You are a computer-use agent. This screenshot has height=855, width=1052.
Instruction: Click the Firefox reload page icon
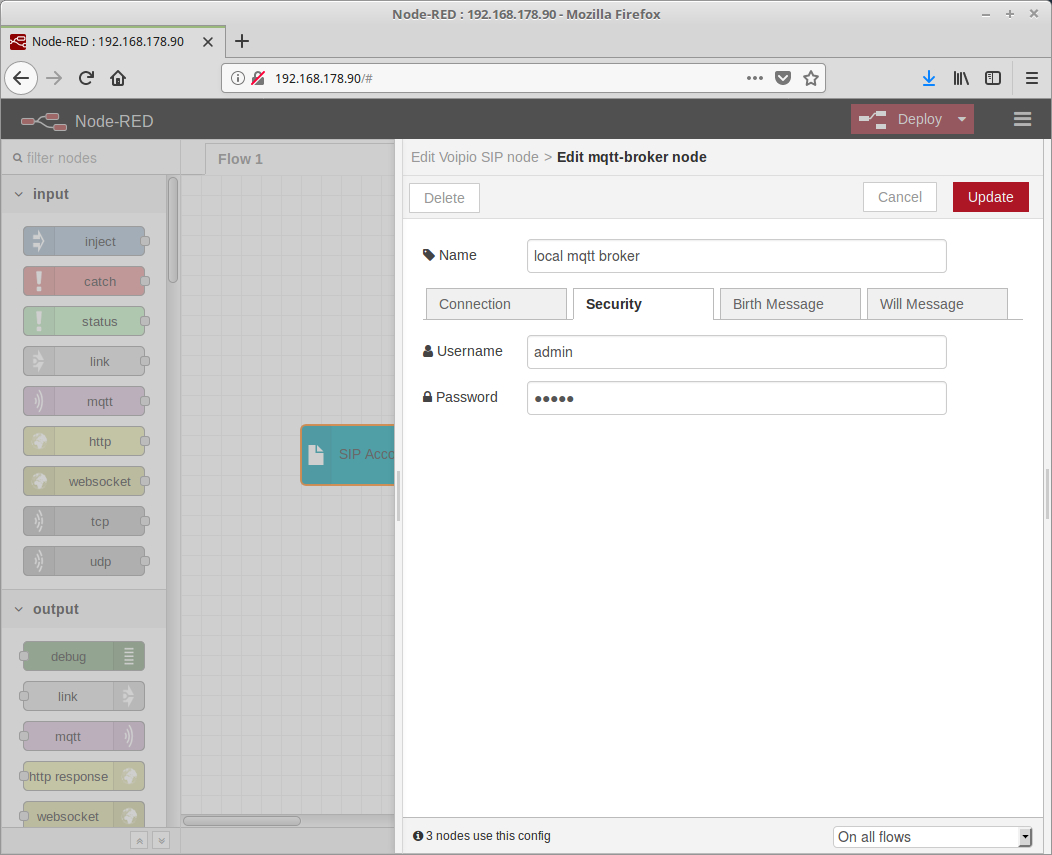tap(86, 78)
